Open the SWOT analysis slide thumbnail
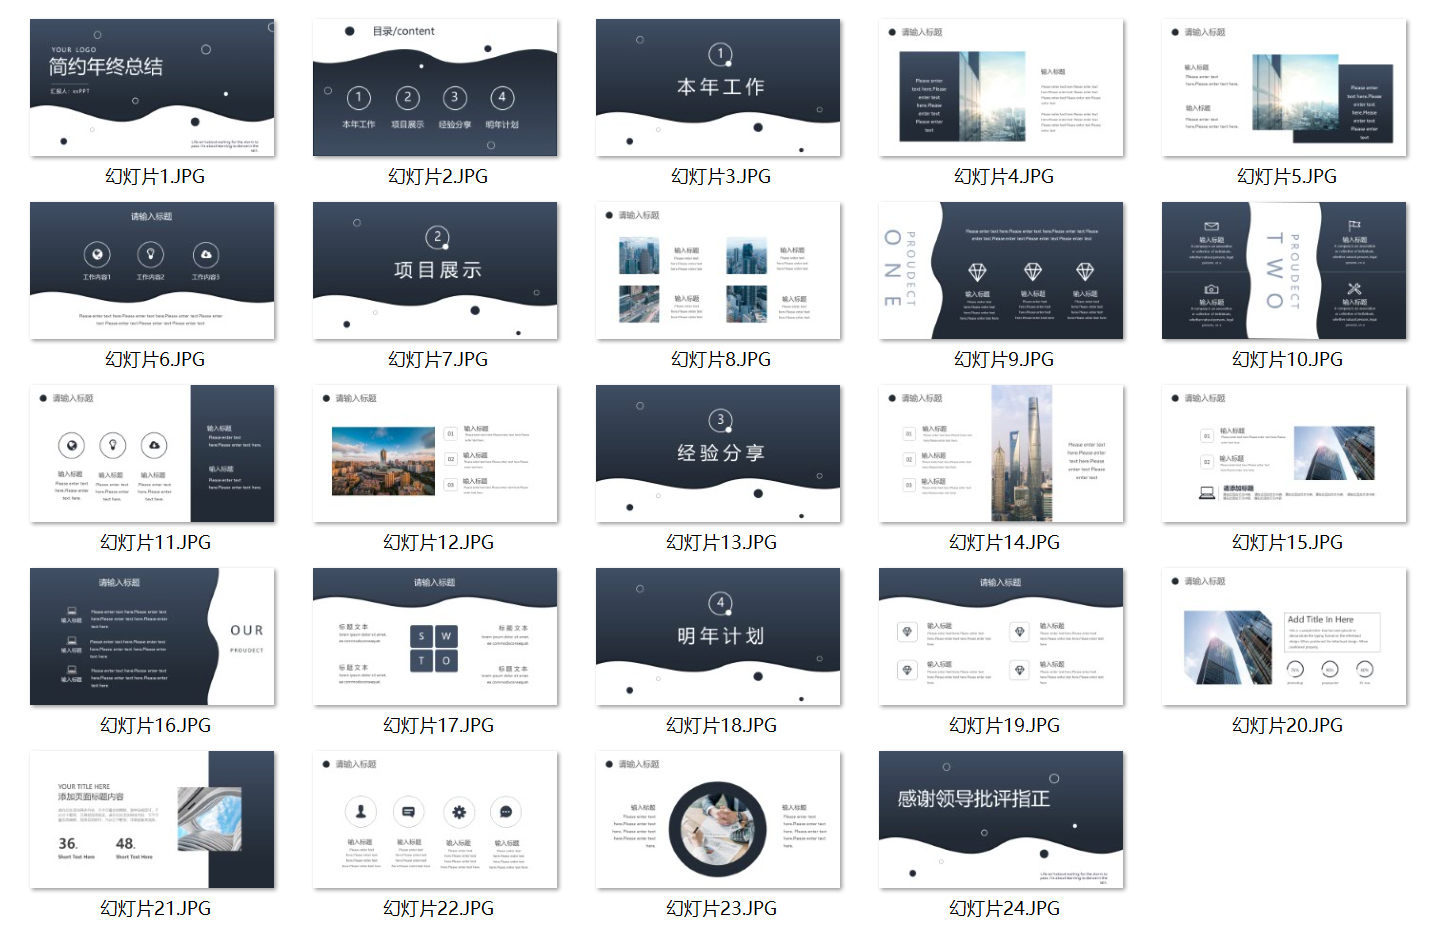 pos(435,637)
